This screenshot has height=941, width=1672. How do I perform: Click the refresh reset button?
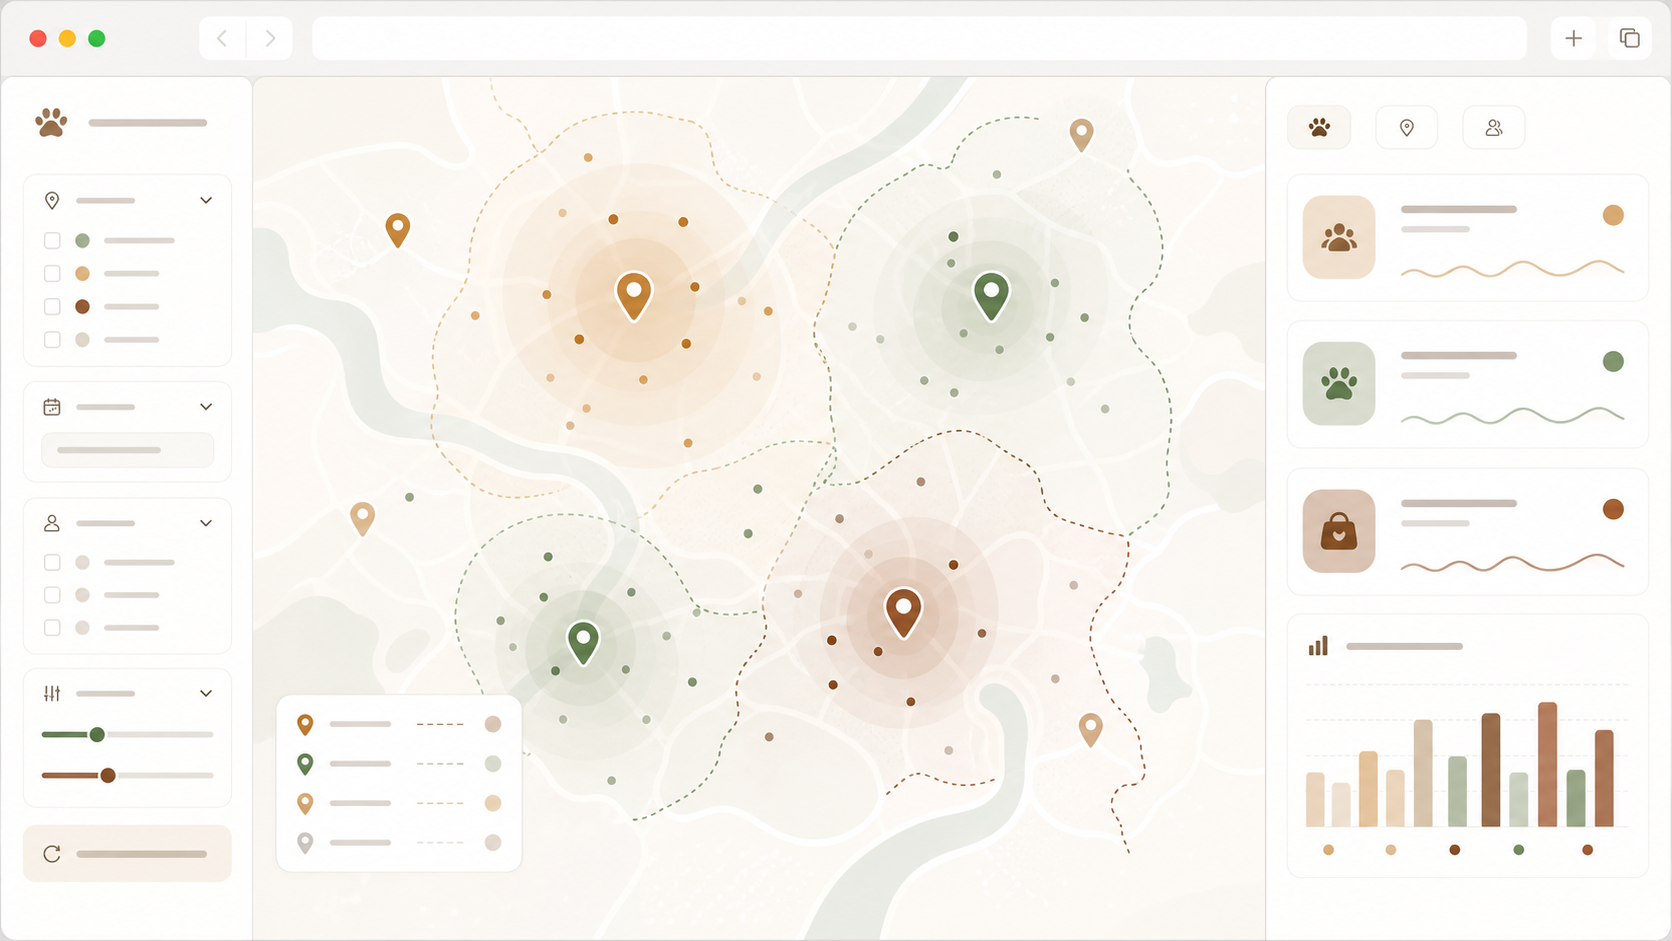coord(127,853)
